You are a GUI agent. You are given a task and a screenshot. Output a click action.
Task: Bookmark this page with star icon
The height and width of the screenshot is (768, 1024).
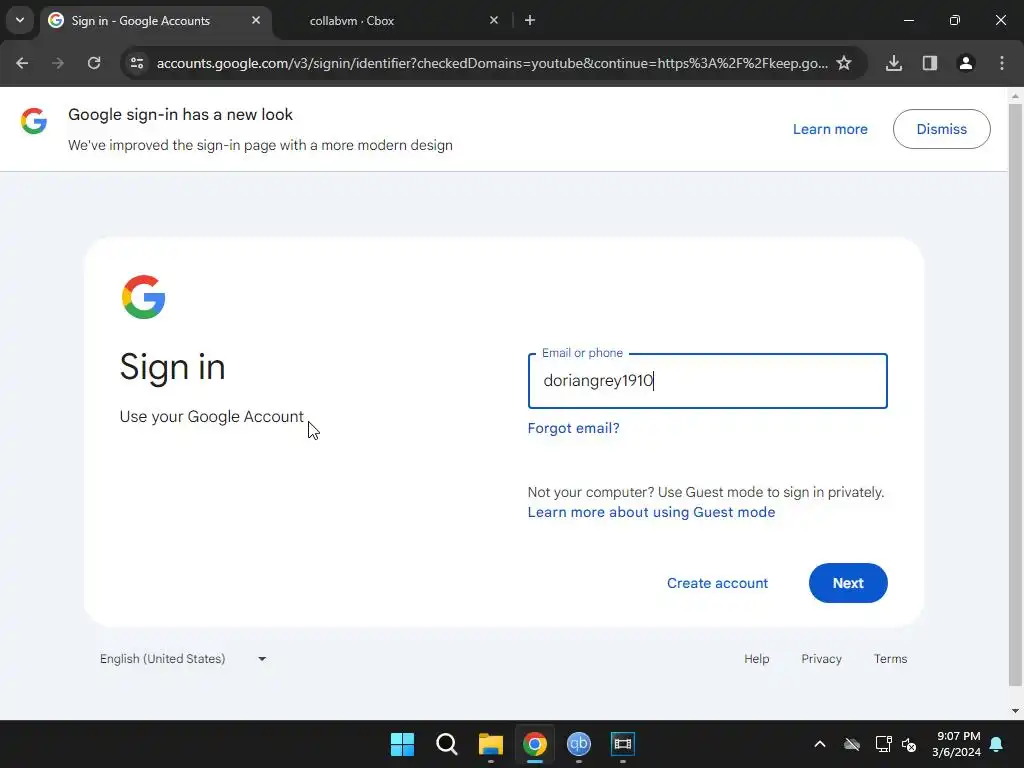coord(844,63)
